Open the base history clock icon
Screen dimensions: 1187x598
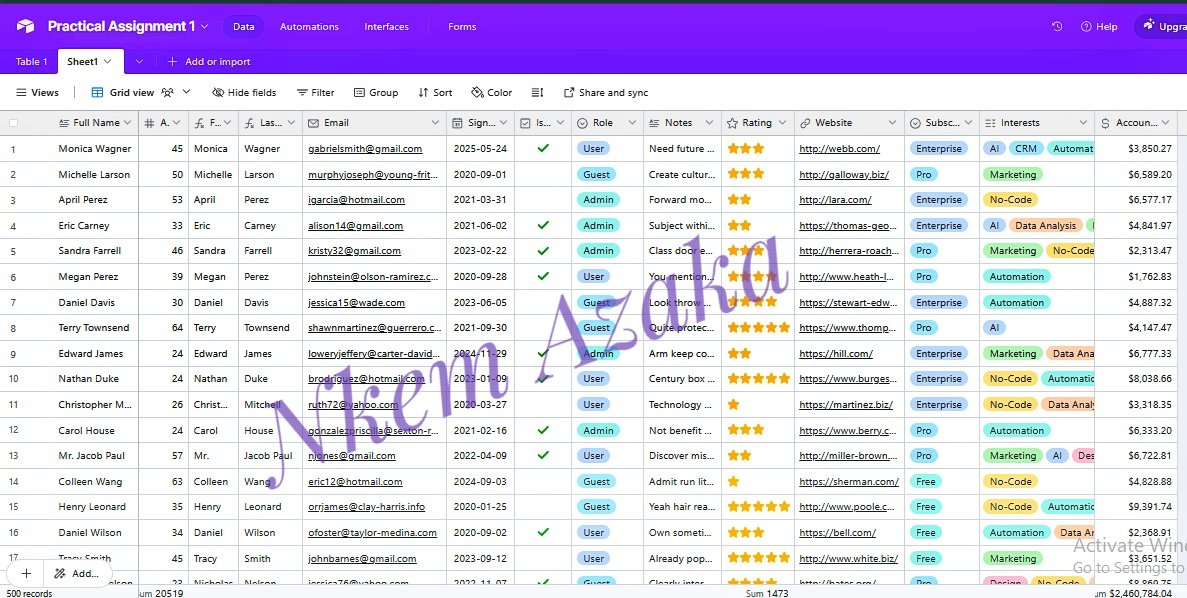(x=1057, y=26)
